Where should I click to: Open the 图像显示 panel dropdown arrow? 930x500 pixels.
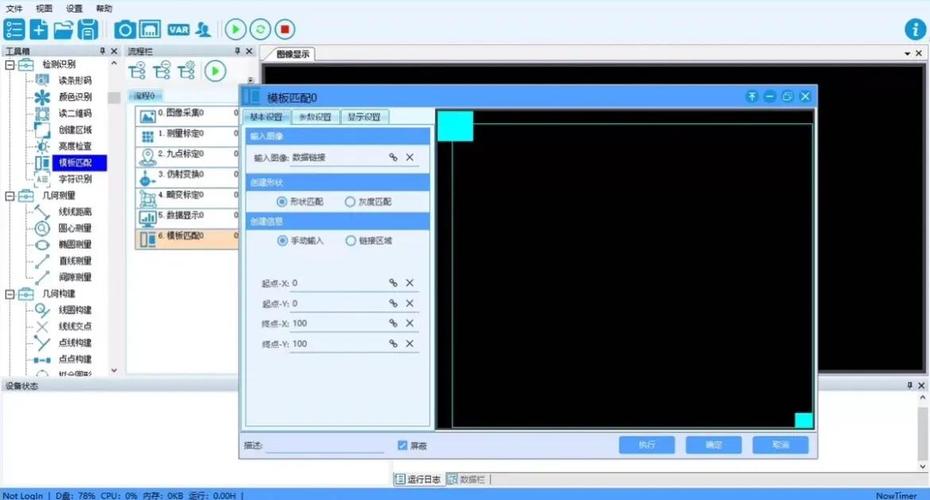tap(907, 53)
